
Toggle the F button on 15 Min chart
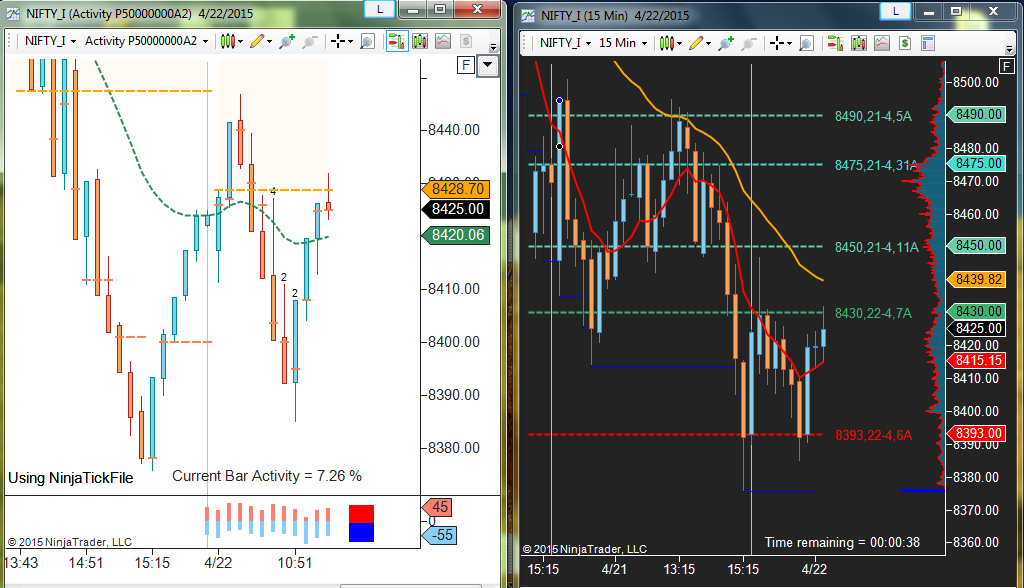point(1006,66)
